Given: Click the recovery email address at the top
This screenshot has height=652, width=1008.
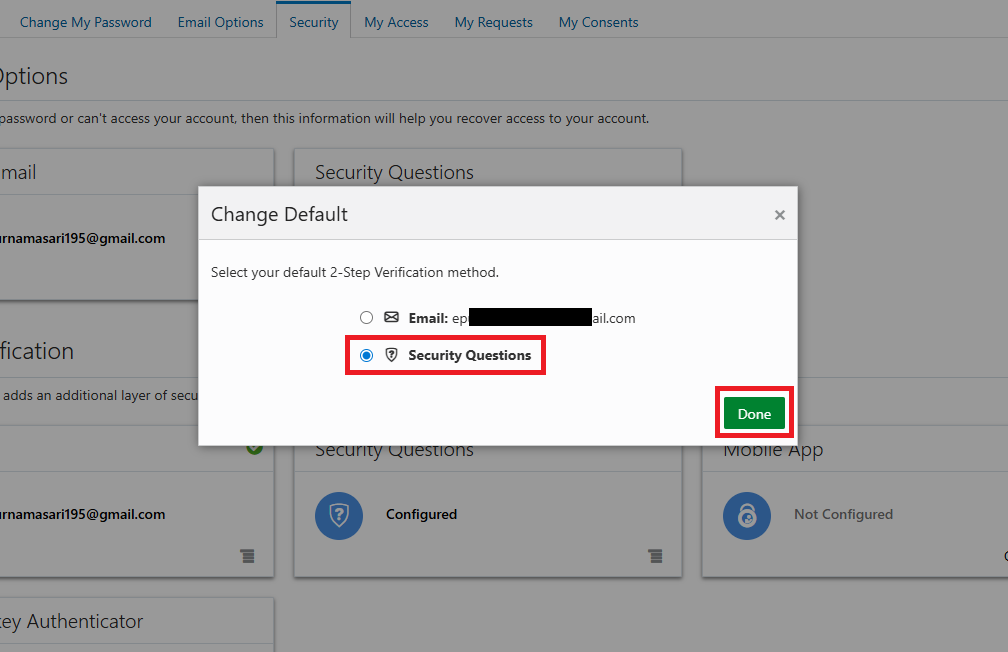Looking at the screenshot, I should 82,239.
